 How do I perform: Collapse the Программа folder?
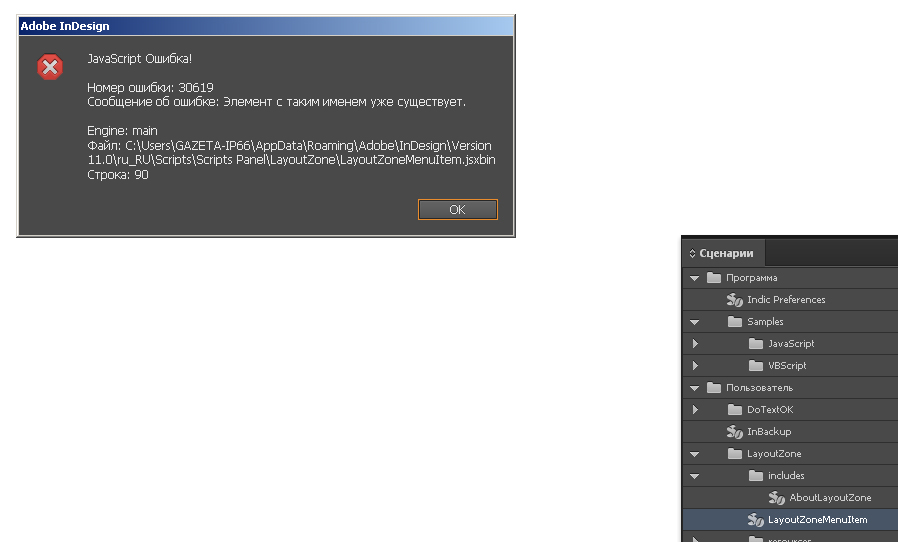pos(695,278)
